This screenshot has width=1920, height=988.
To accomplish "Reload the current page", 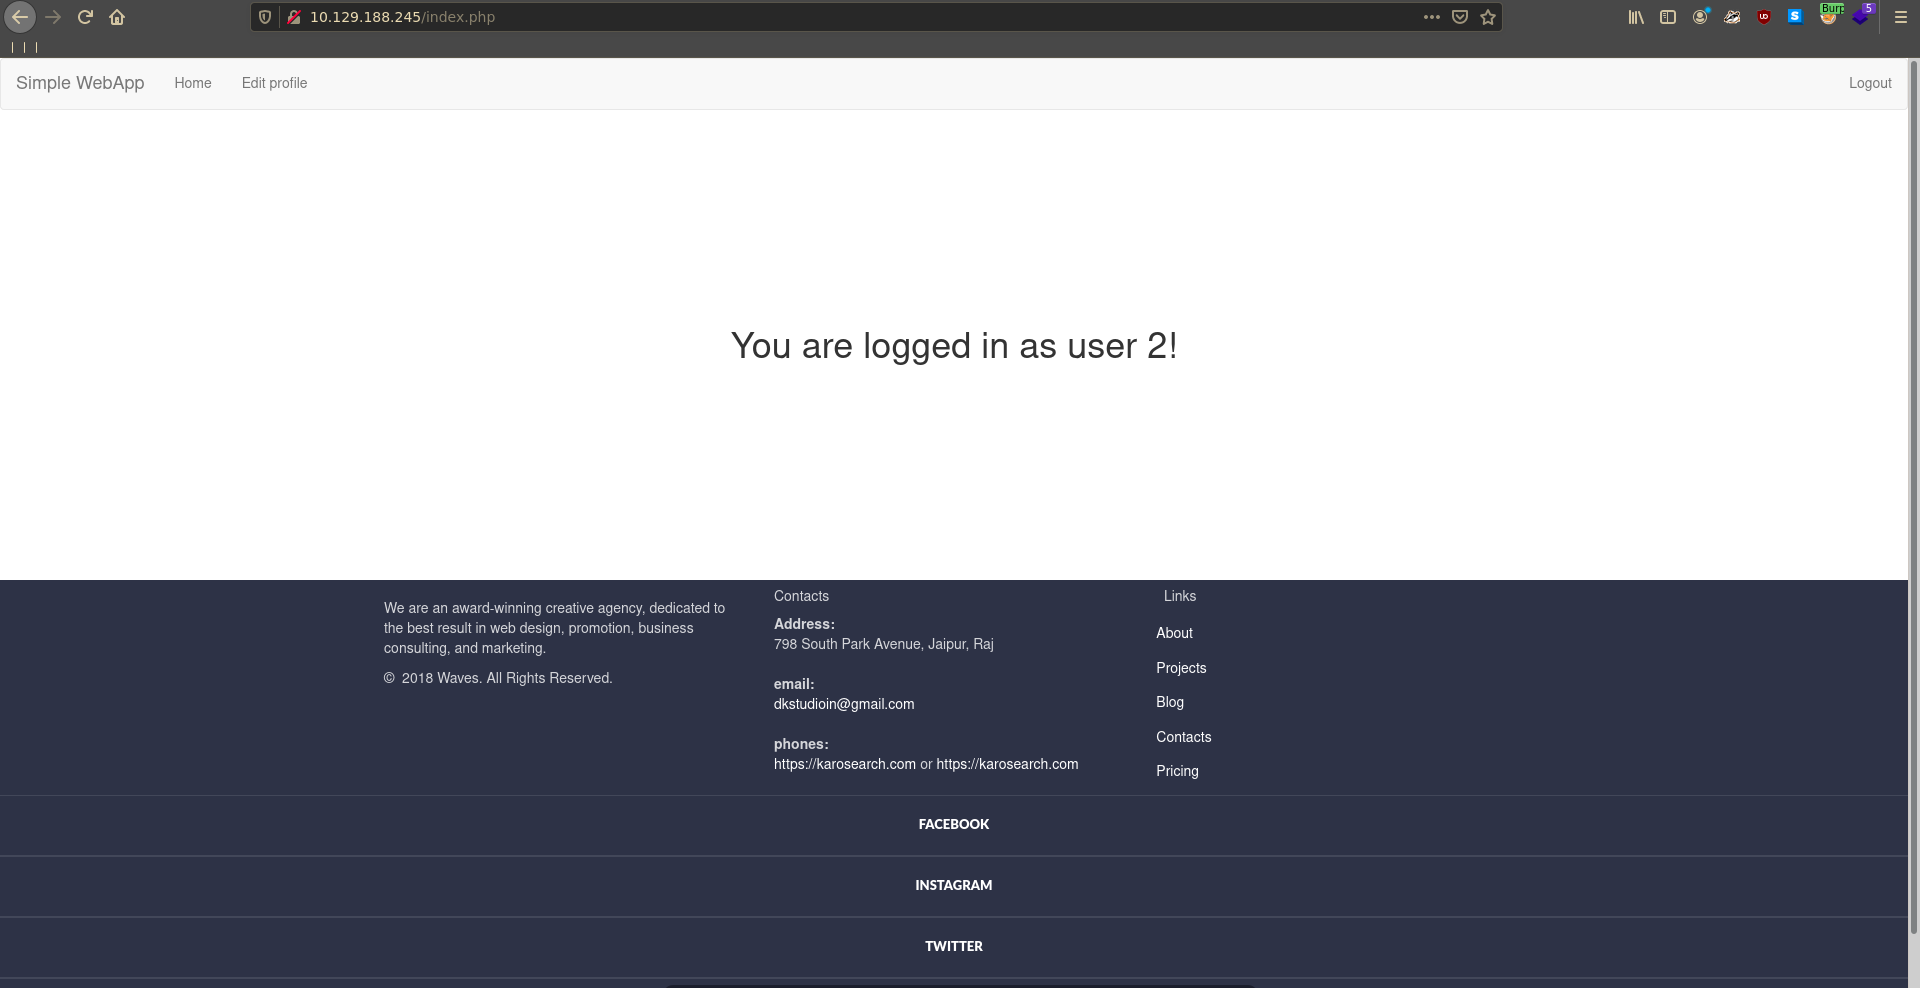I will [85, 17].
